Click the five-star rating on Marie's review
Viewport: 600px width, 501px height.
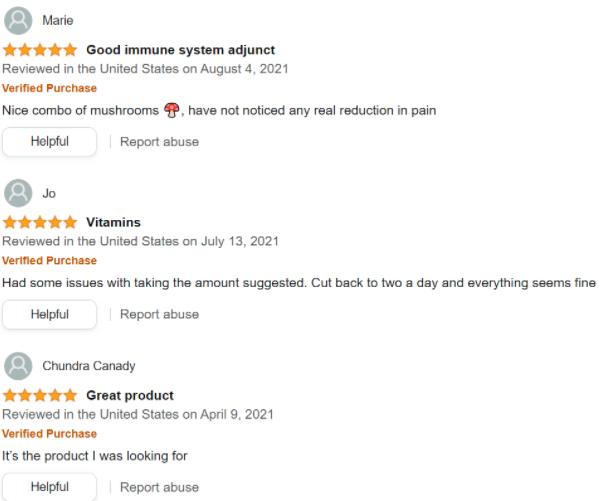(x=40, y=50)
